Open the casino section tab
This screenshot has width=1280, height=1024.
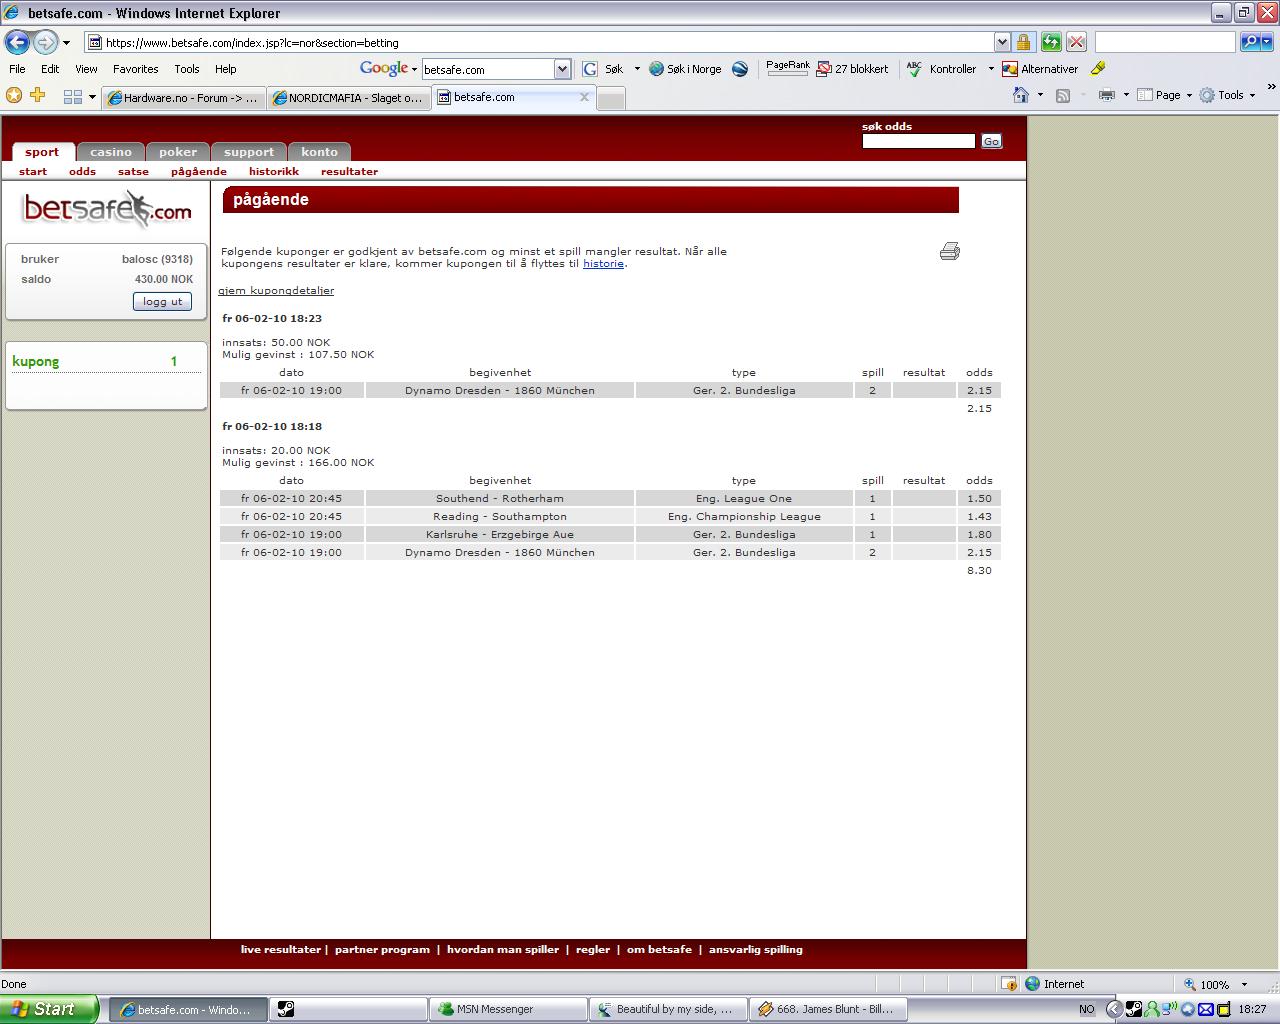pos(111,152)
